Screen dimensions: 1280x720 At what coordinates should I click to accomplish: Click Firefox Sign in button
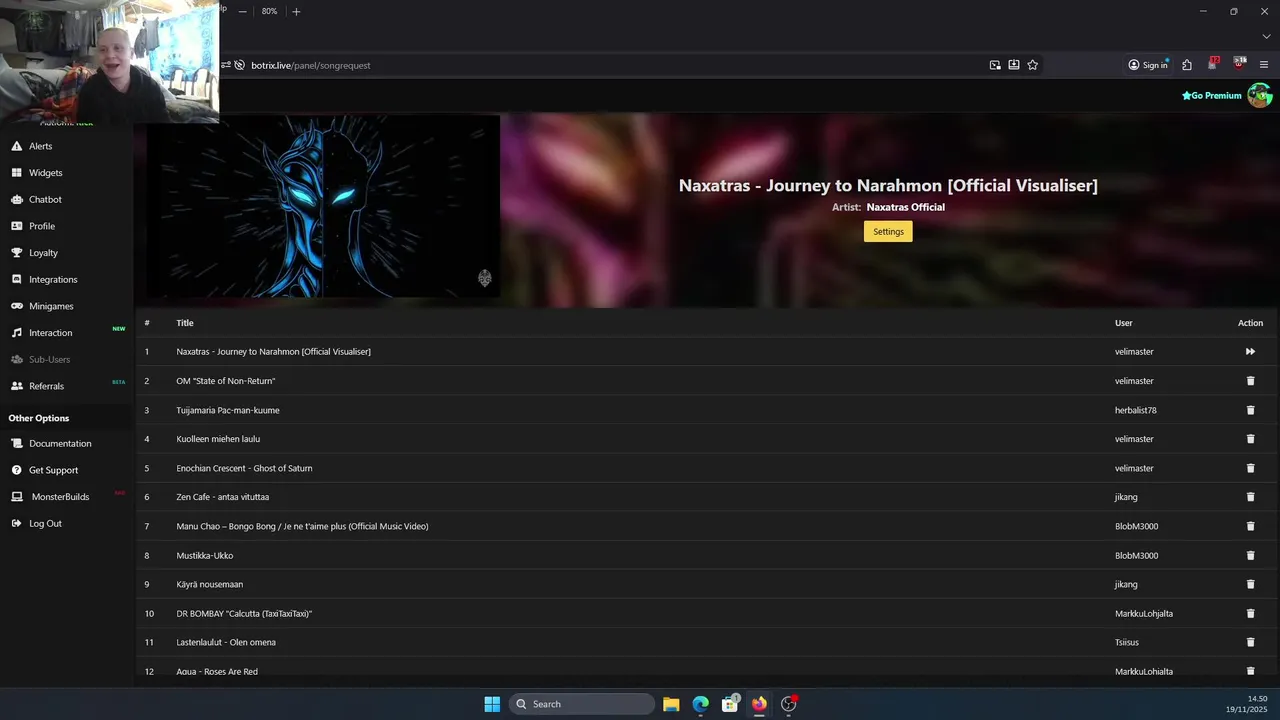point(1148,65)
